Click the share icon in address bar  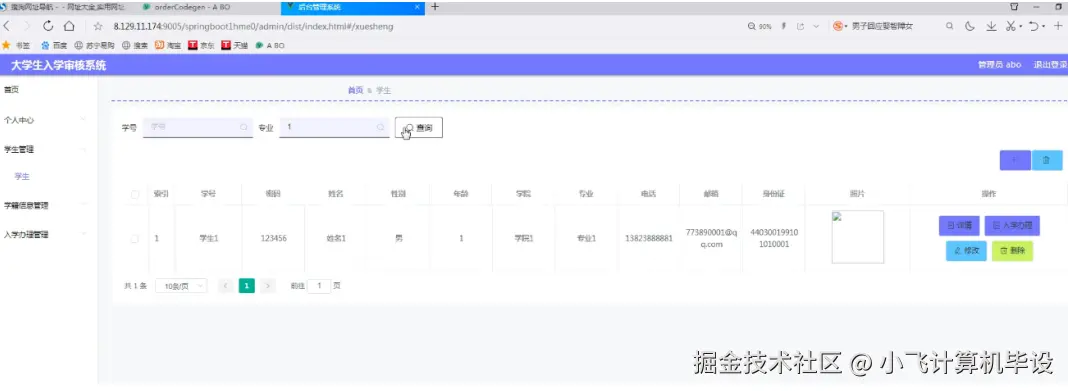tap(800, 27)
